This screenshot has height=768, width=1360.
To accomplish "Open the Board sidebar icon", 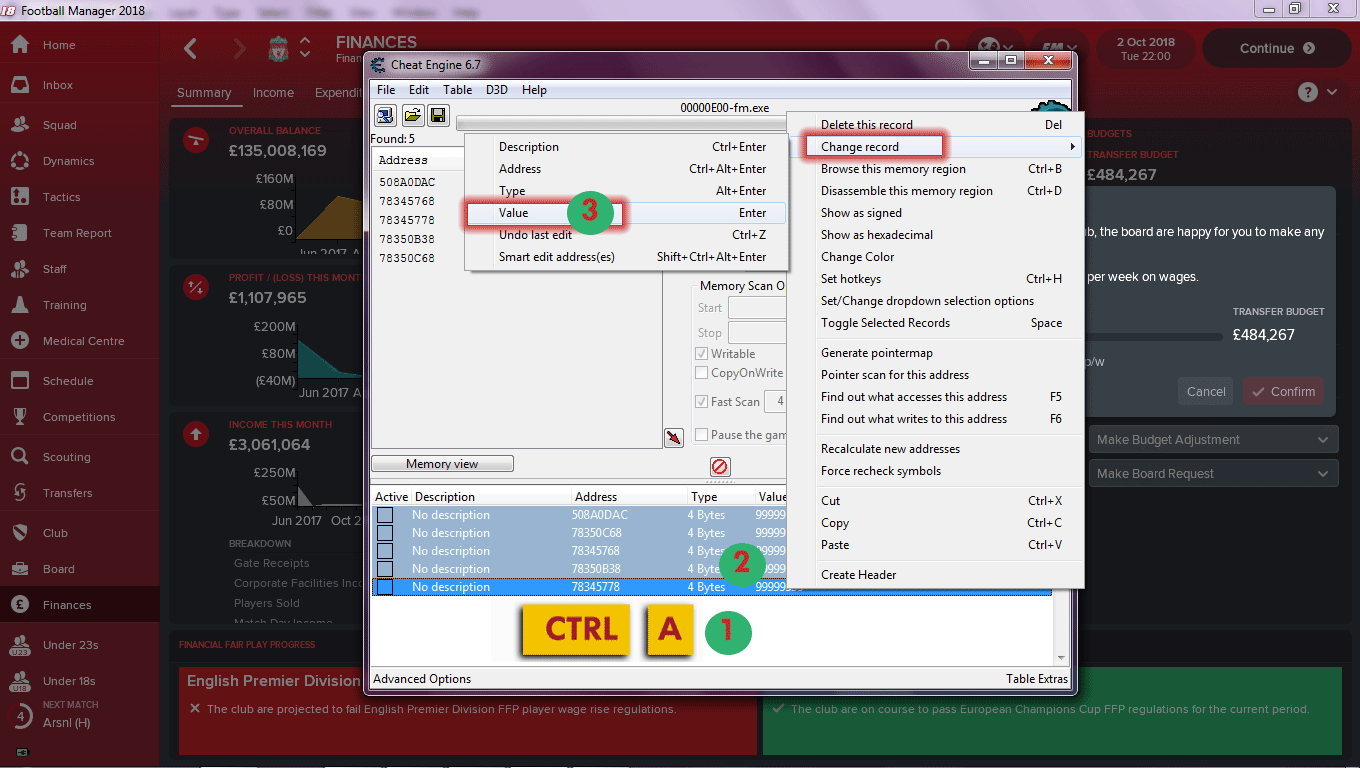I will [x=19, y=569].
